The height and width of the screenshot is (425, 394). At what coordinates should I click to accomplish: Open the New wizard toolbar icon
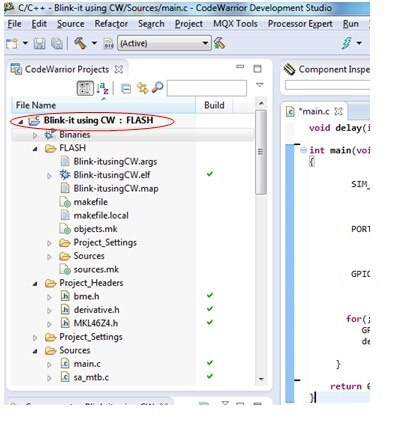point(12,43)
